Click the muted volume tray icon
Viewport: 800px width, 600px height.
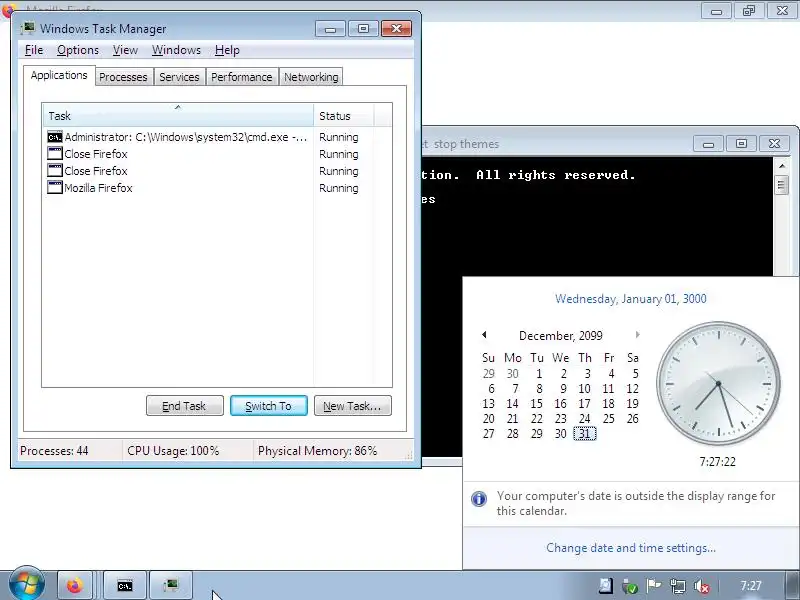pos(702,586)
